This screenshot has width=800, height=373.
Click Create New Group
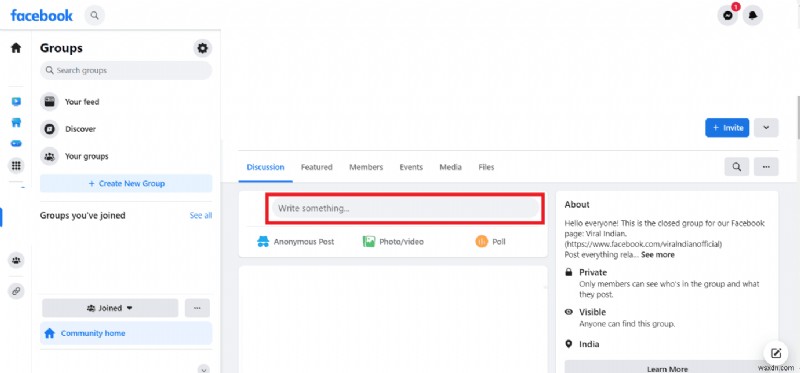click(x=126, y=184)
